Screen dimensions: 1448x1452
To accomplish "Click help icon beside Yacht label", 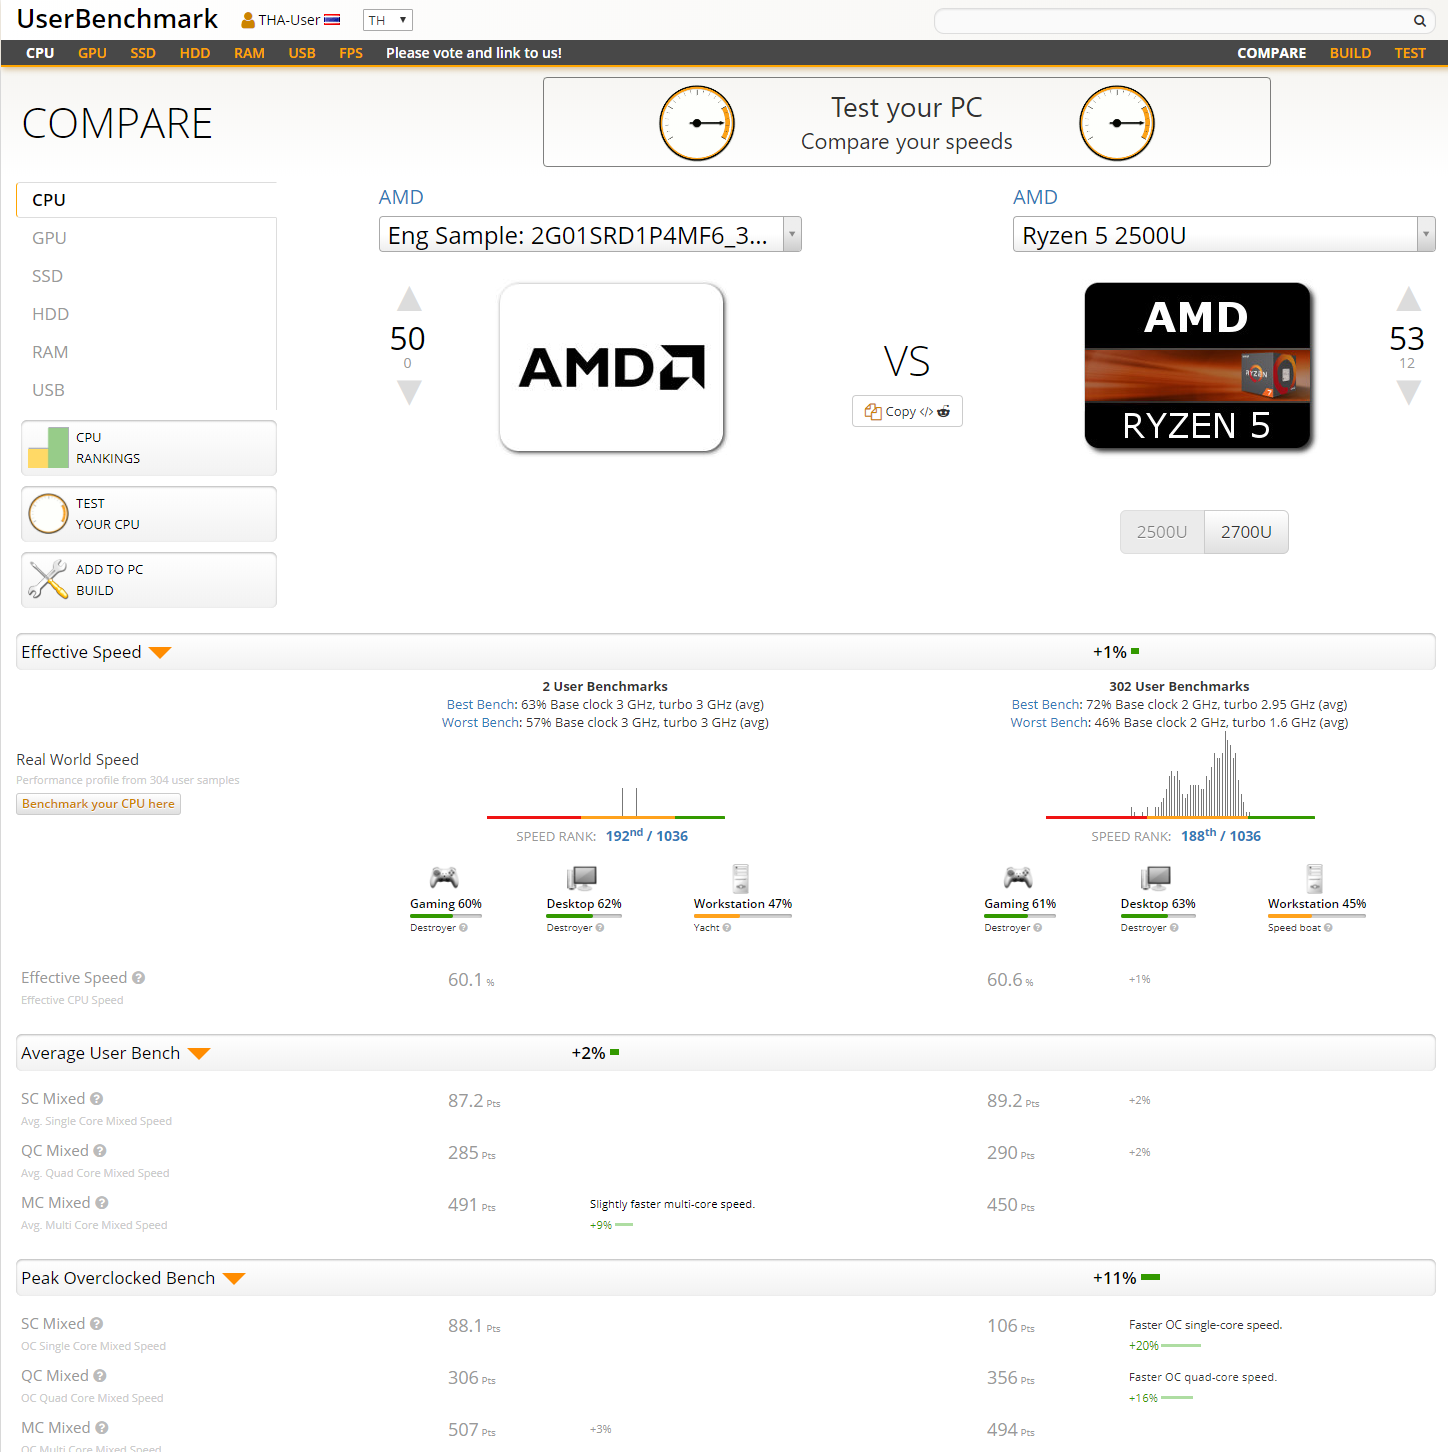I will point(727,928).
